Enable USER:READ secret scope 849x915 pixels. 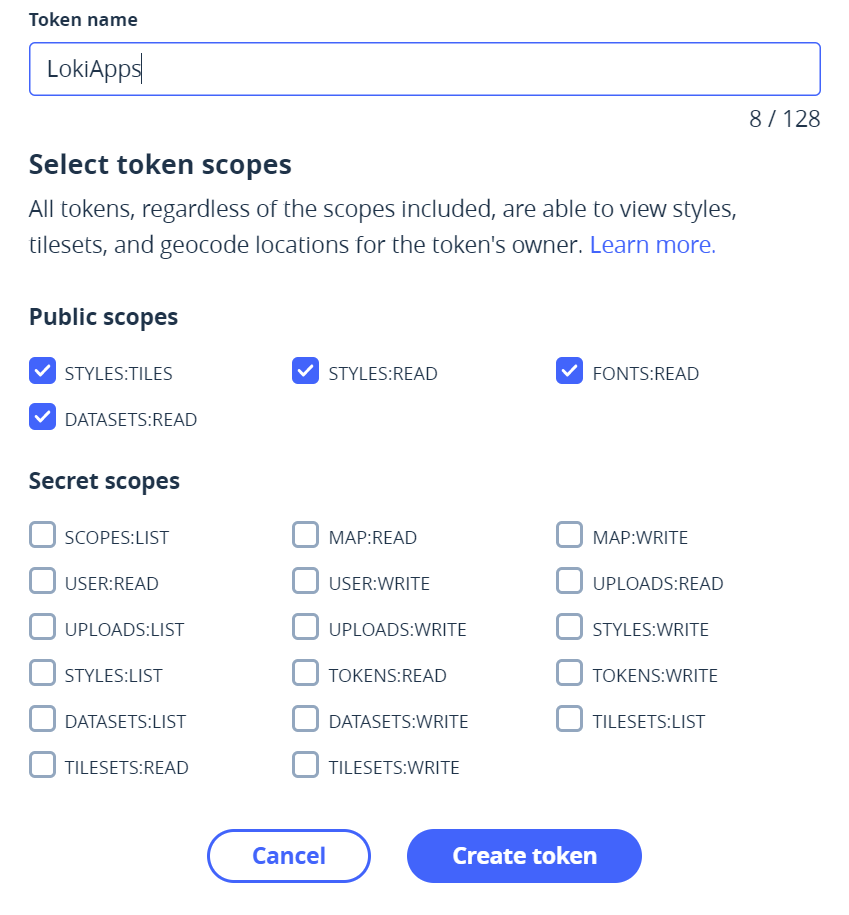(x=43, y=582)
